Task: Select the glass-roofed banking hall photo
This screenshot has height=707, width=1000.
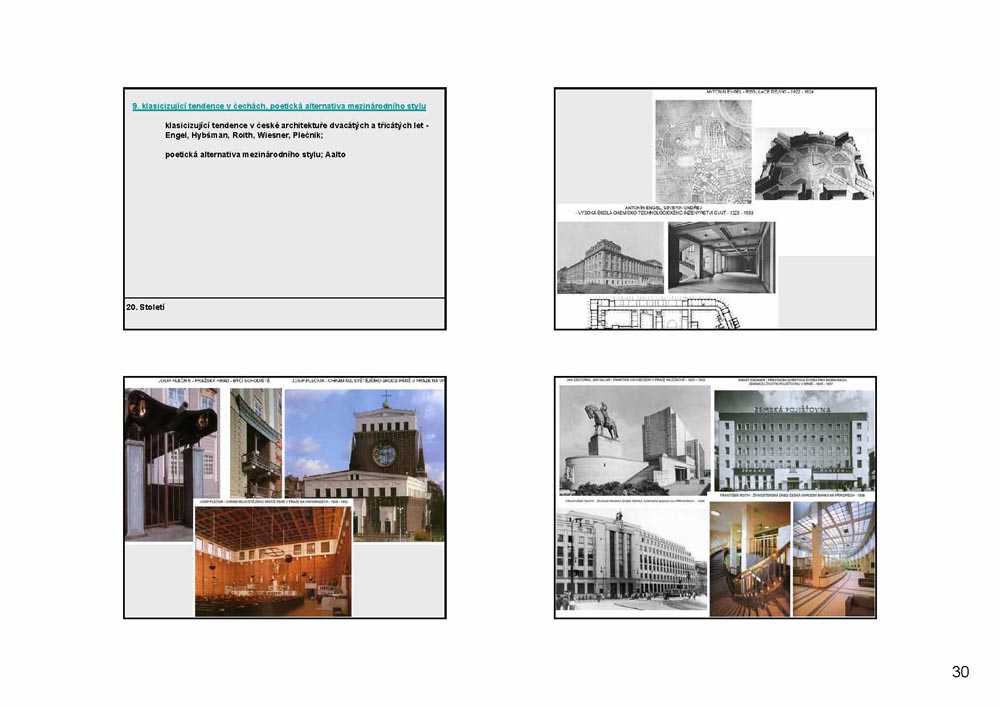Action: 834,559
